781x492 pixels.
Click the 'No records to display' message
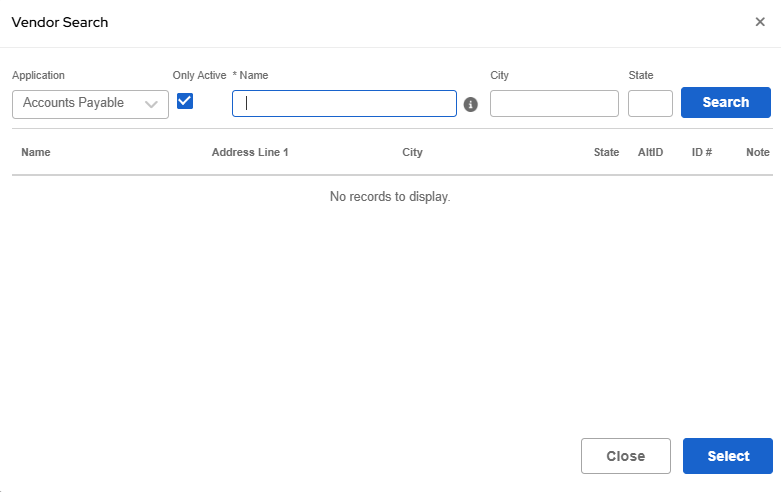click(x=390, y=197)
